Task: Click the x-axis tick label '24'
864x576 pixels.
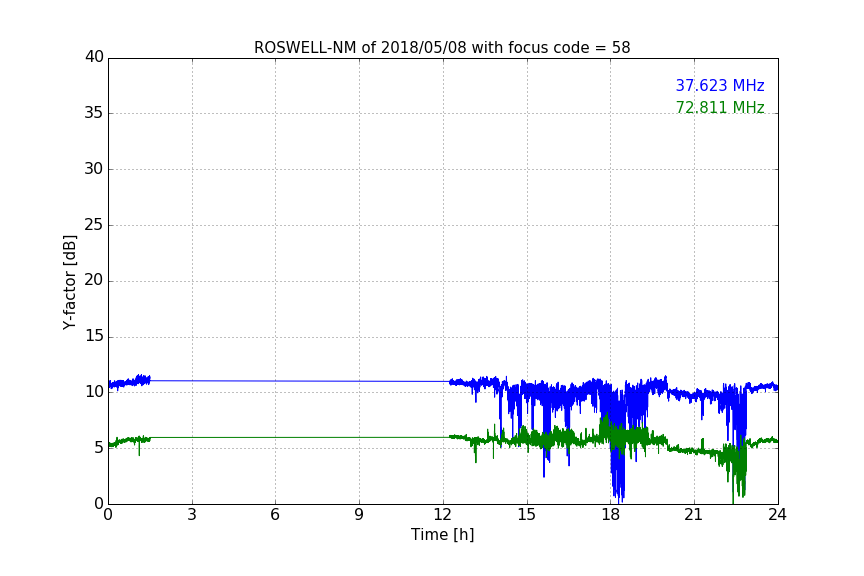Action: tap(777, 515)
